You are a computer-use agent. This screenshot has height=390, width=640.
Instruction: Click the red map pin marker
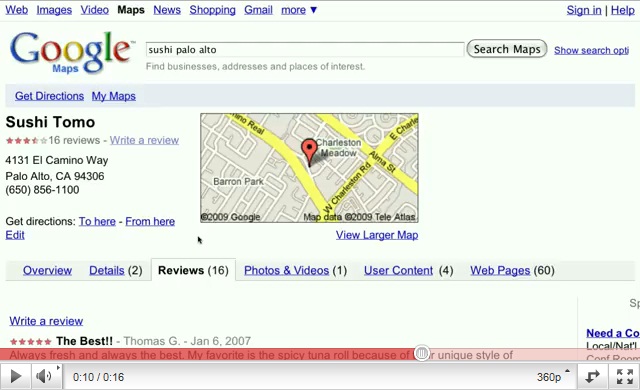coord(309,152)
